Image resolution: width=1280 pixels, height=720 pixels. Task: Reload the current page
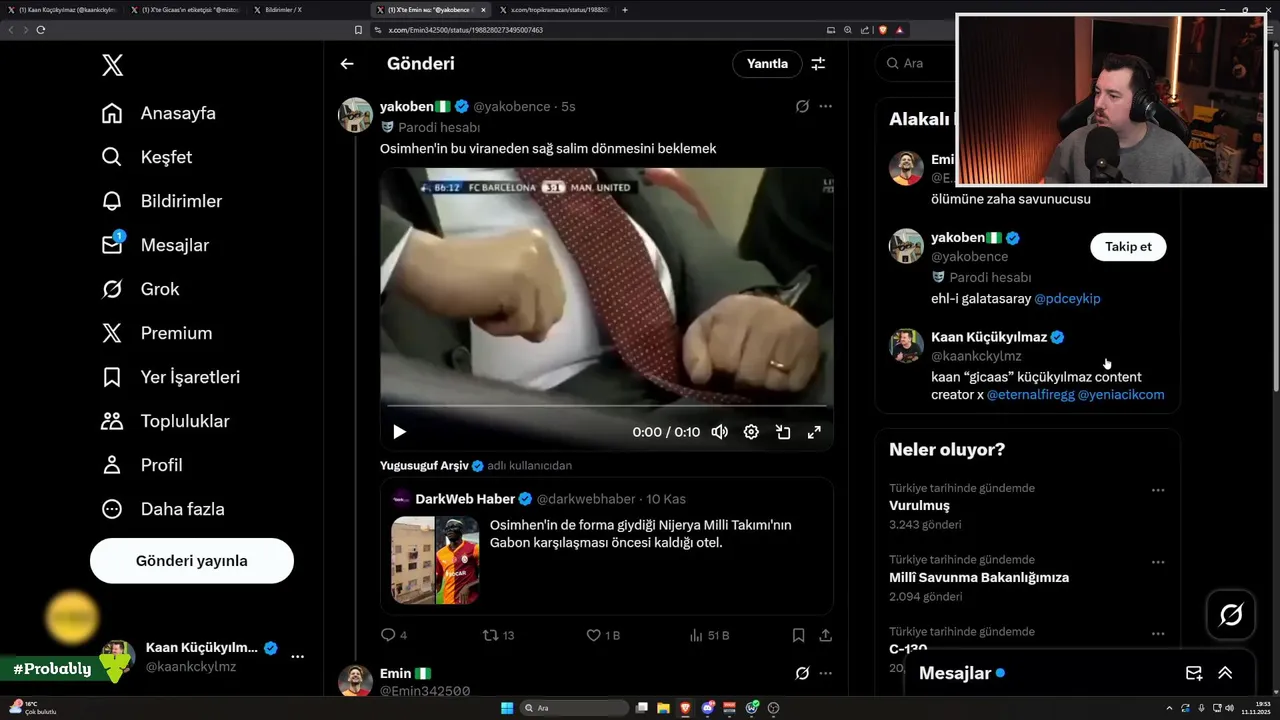pos(41,30)
